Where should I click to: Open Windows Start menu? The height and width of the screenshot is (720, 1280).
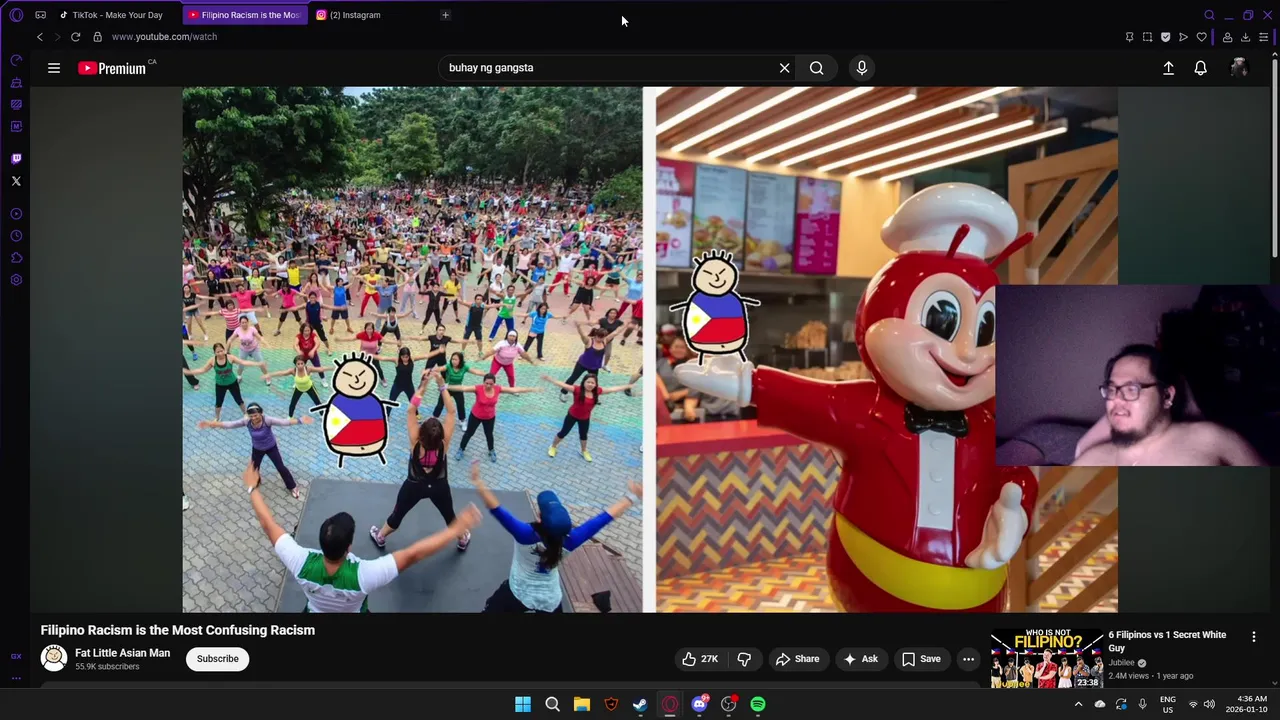[523, 704]
